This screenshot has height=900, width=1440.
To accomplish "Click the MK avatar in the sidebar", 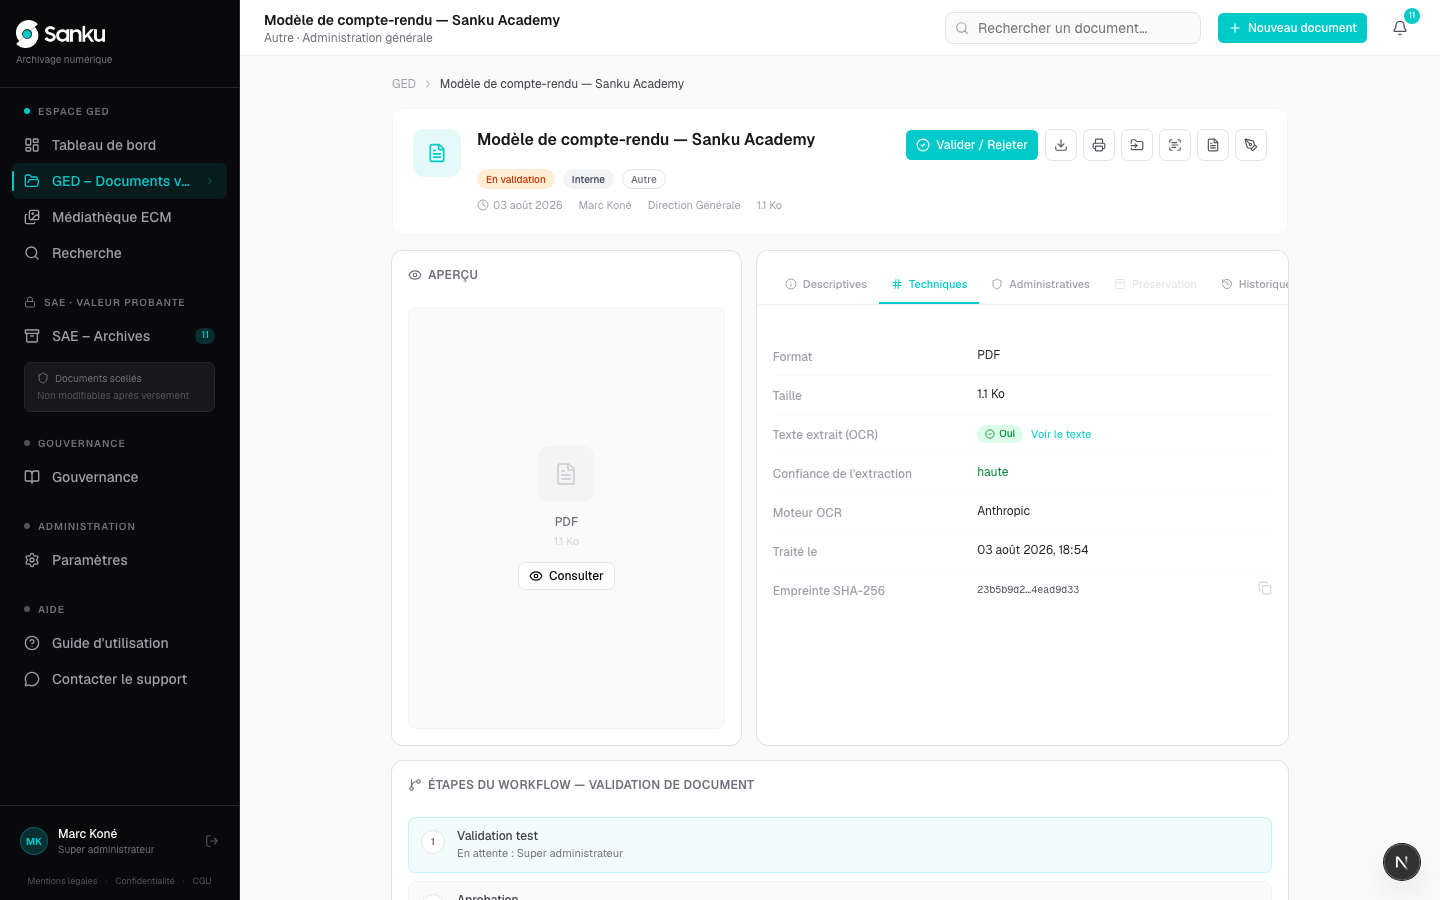I will point(34,841).
